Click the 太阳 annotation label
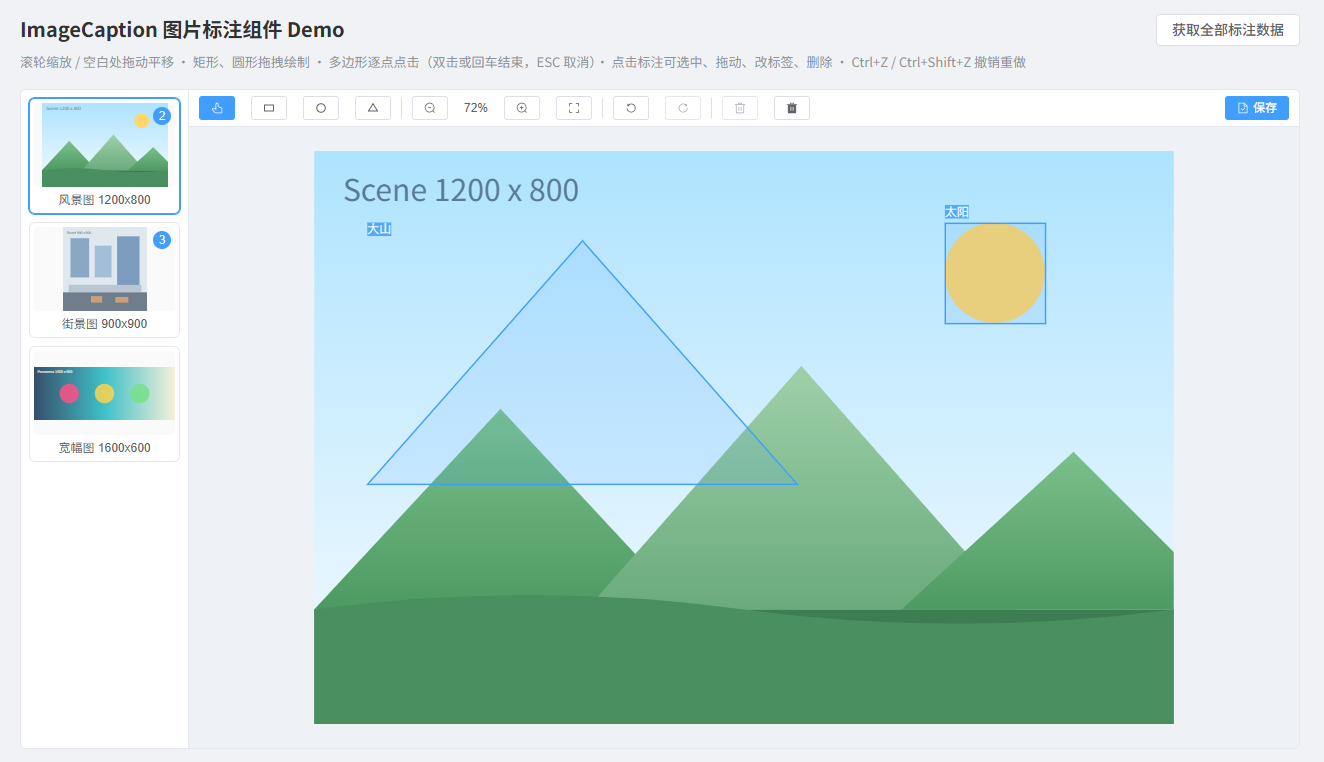Viewport: 1324px width, 762px height. pyautogui.click(x=957, y=212)
